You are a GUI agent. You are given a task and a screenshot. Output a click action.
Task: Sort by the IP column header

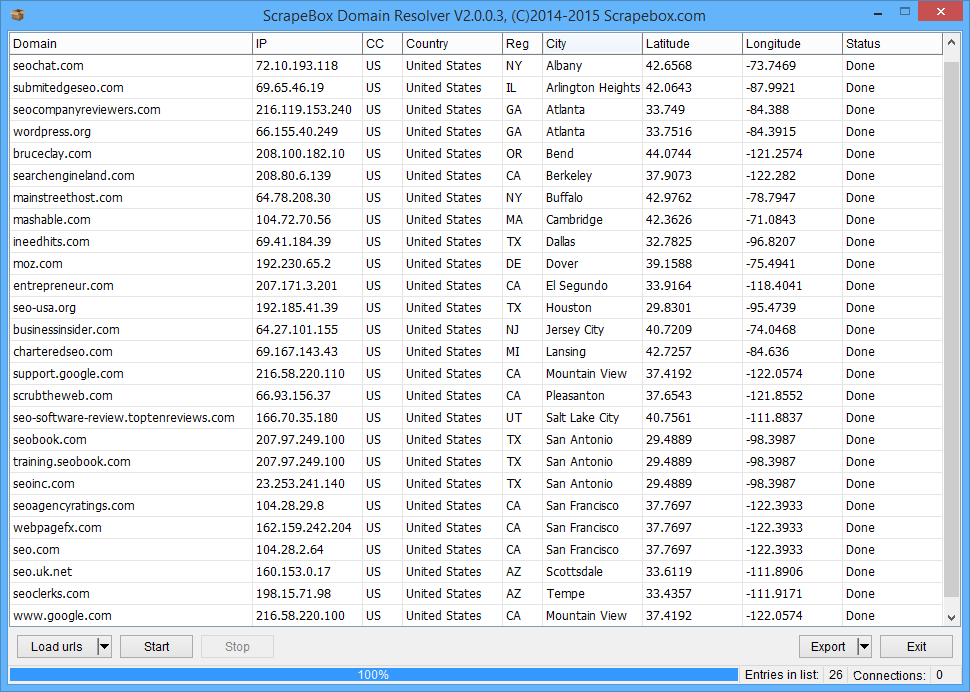click(x=307, y=44)
